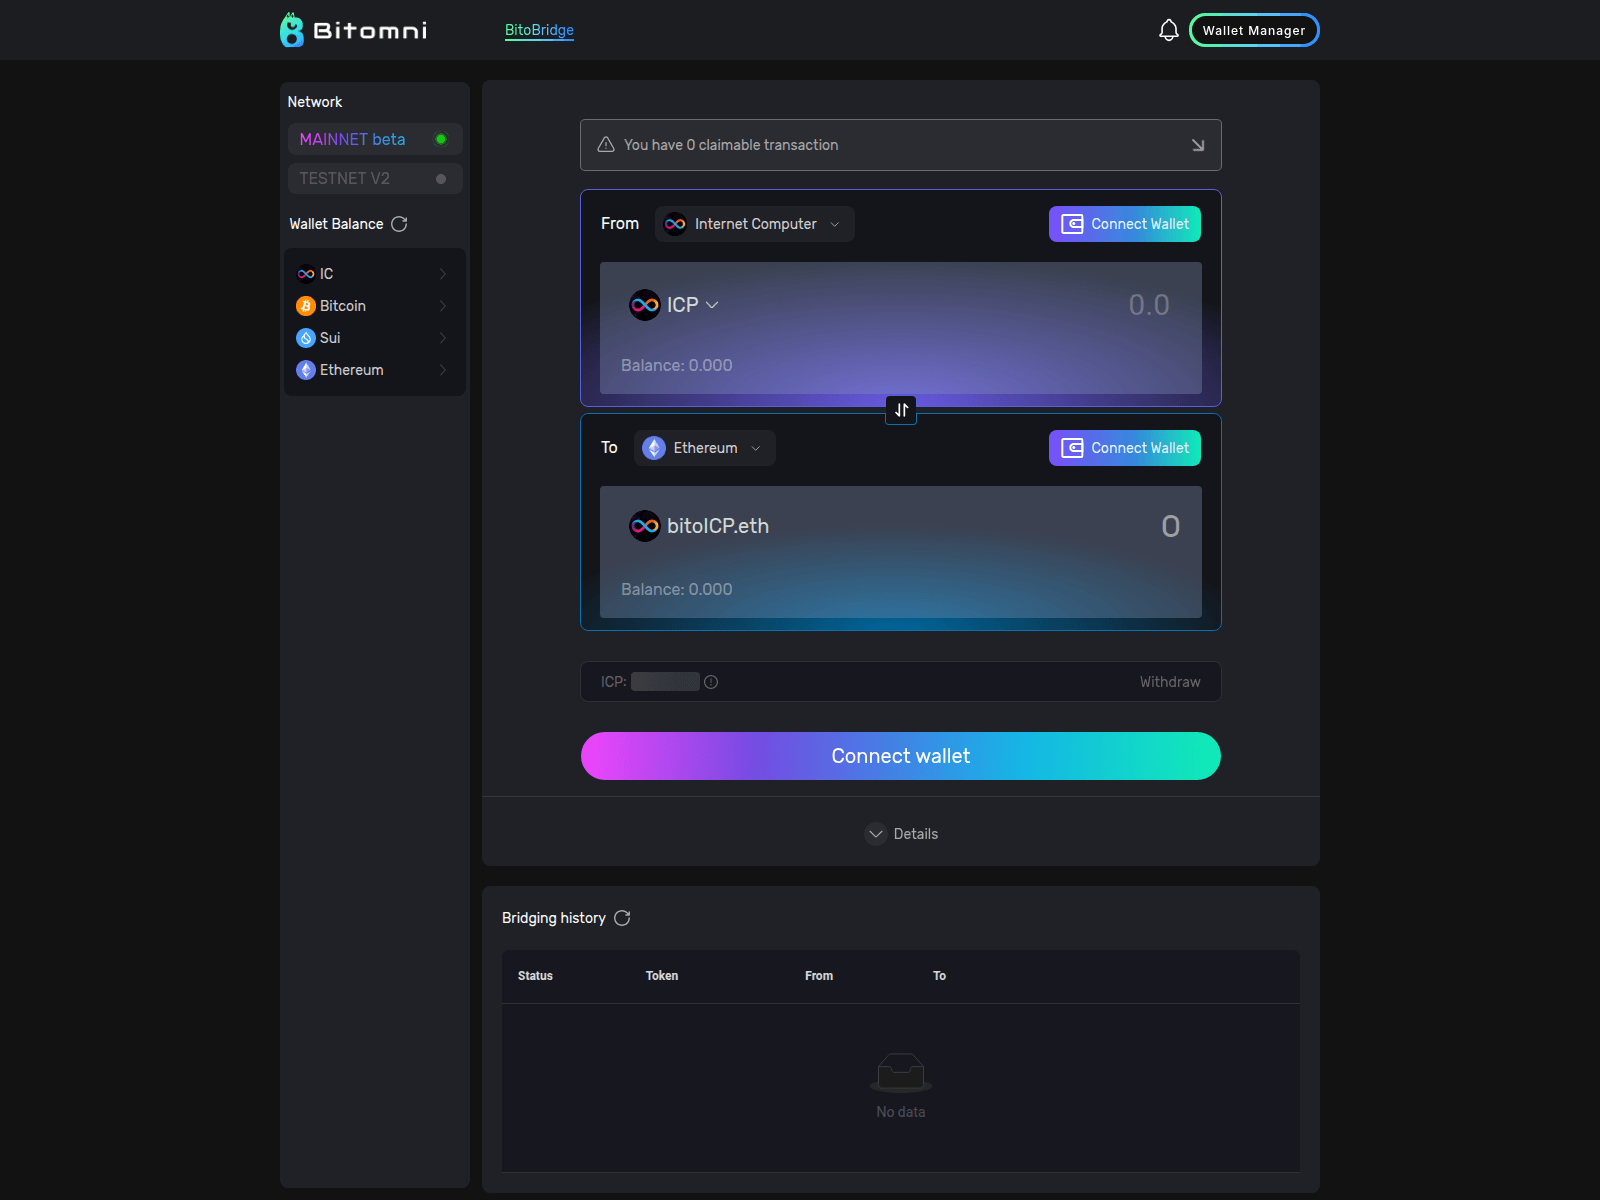Click the claimable transaction warning icon
Image resolution: width=1600 pixels, height=1200 pixels.
point(606,145)
